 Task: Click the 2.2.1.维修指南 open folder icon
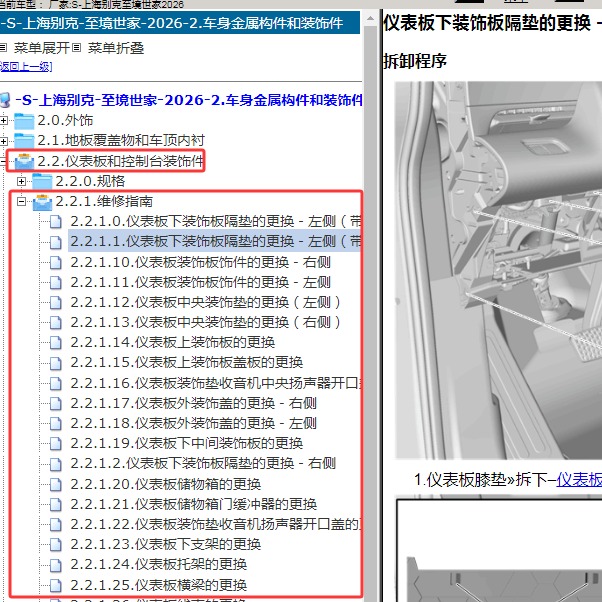[42, 202]
